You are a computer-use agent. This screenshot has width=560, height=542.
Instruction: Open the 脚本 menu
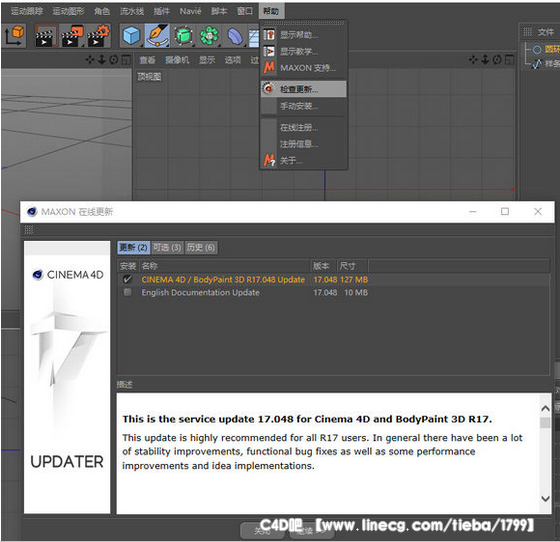[219, 11]
